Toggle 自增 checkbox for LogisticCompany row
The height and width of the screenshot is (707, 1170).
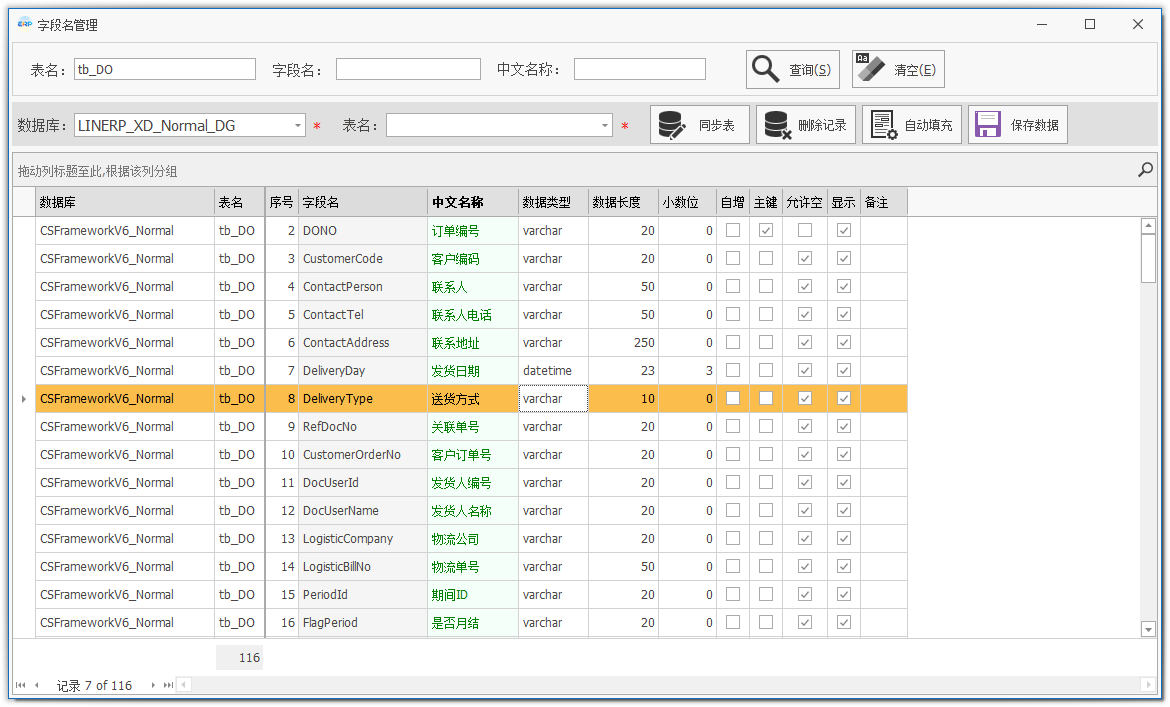(x=733, y=538)
